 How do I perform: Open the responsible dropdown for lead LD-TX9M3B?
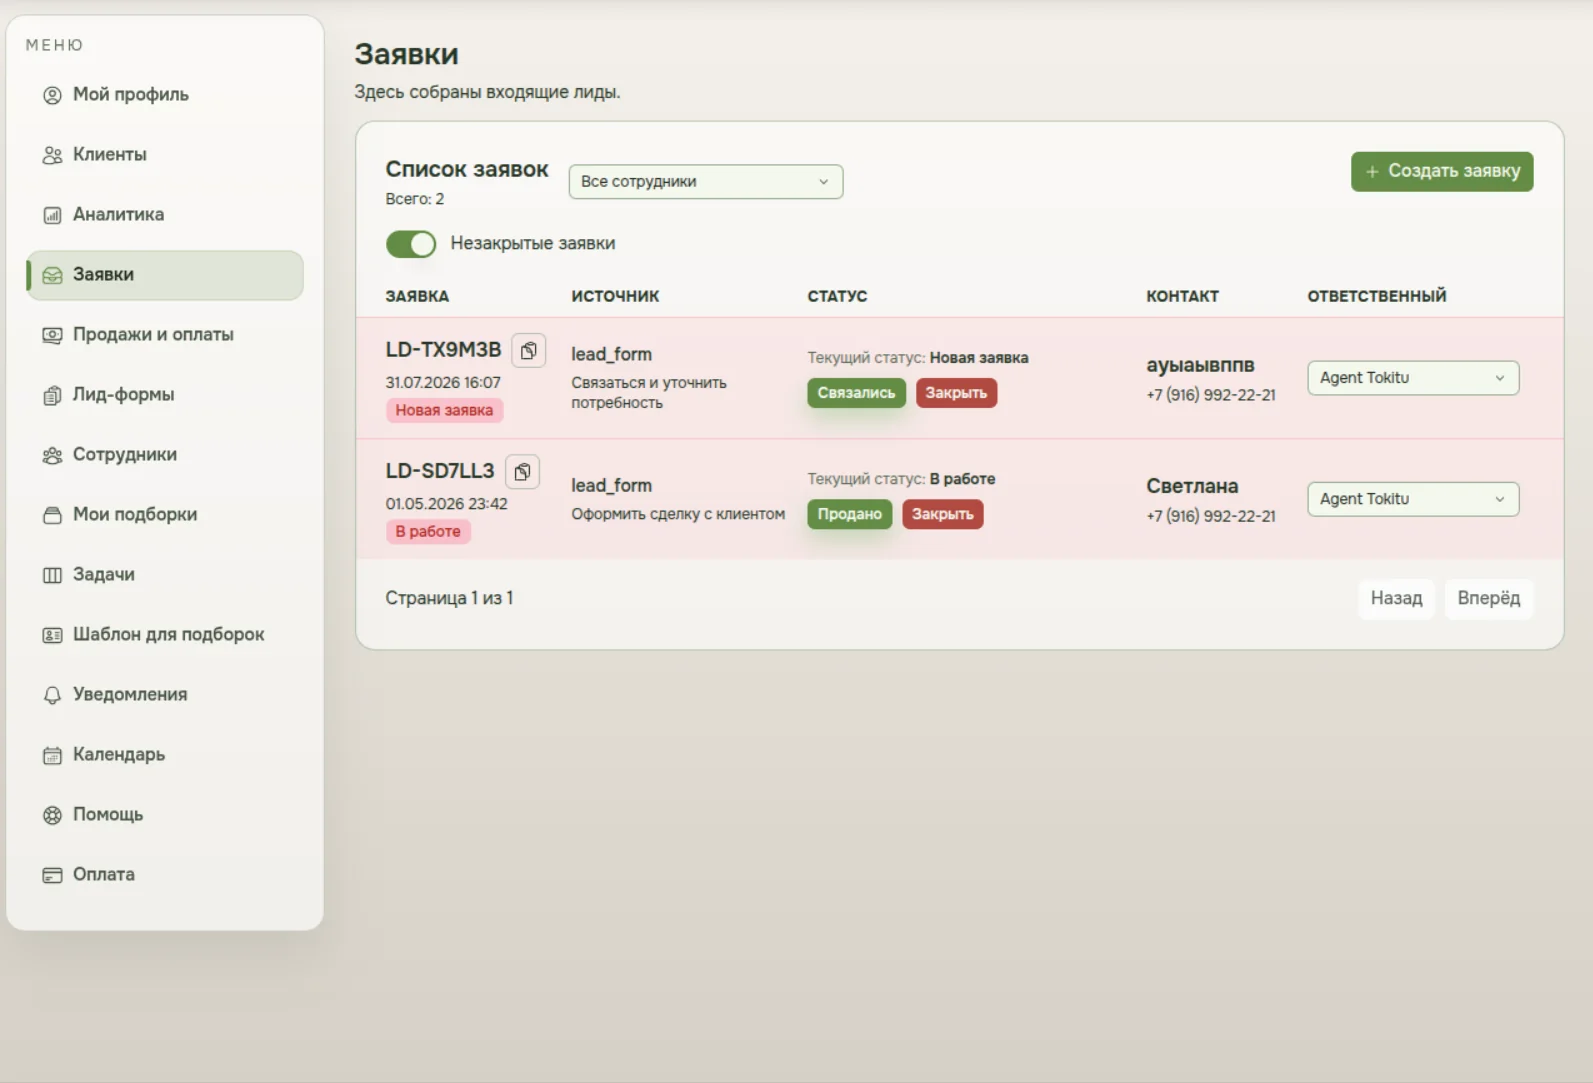(x=1413, y=378)
